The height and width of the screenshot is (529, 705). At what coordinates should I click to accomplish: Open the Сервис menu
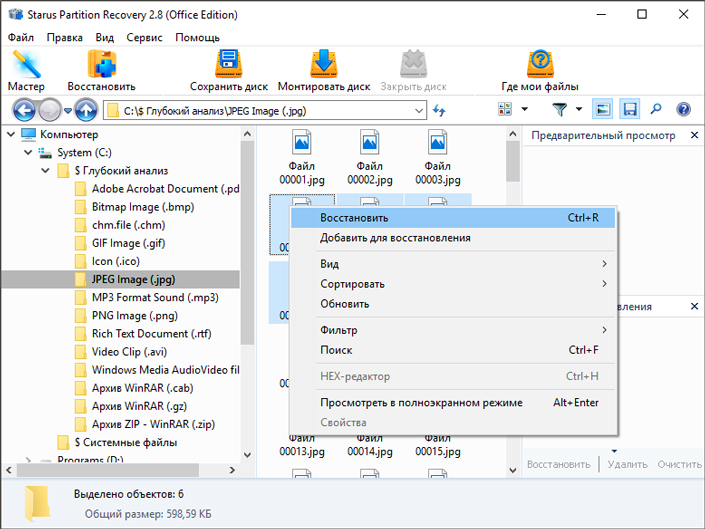point(144,37)
